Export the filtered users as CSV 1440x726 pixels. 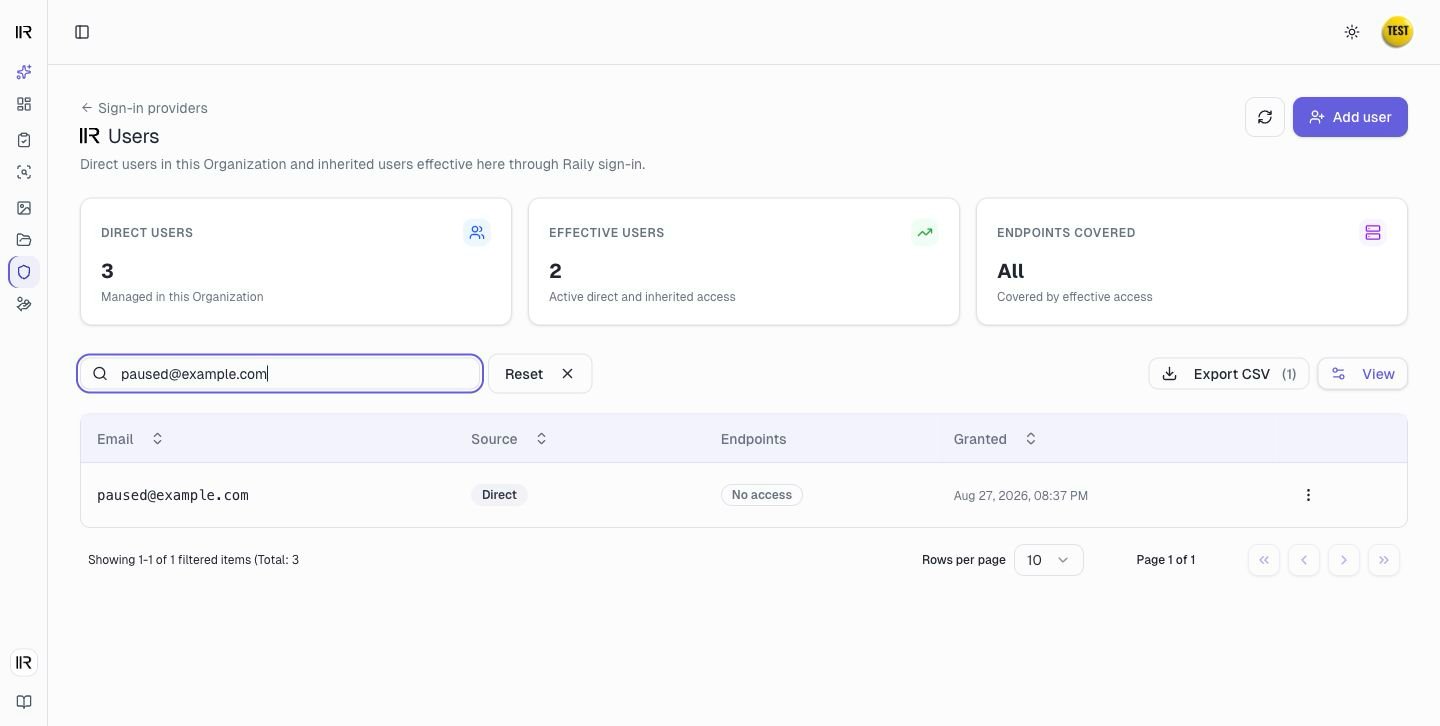pos(1229,374)
